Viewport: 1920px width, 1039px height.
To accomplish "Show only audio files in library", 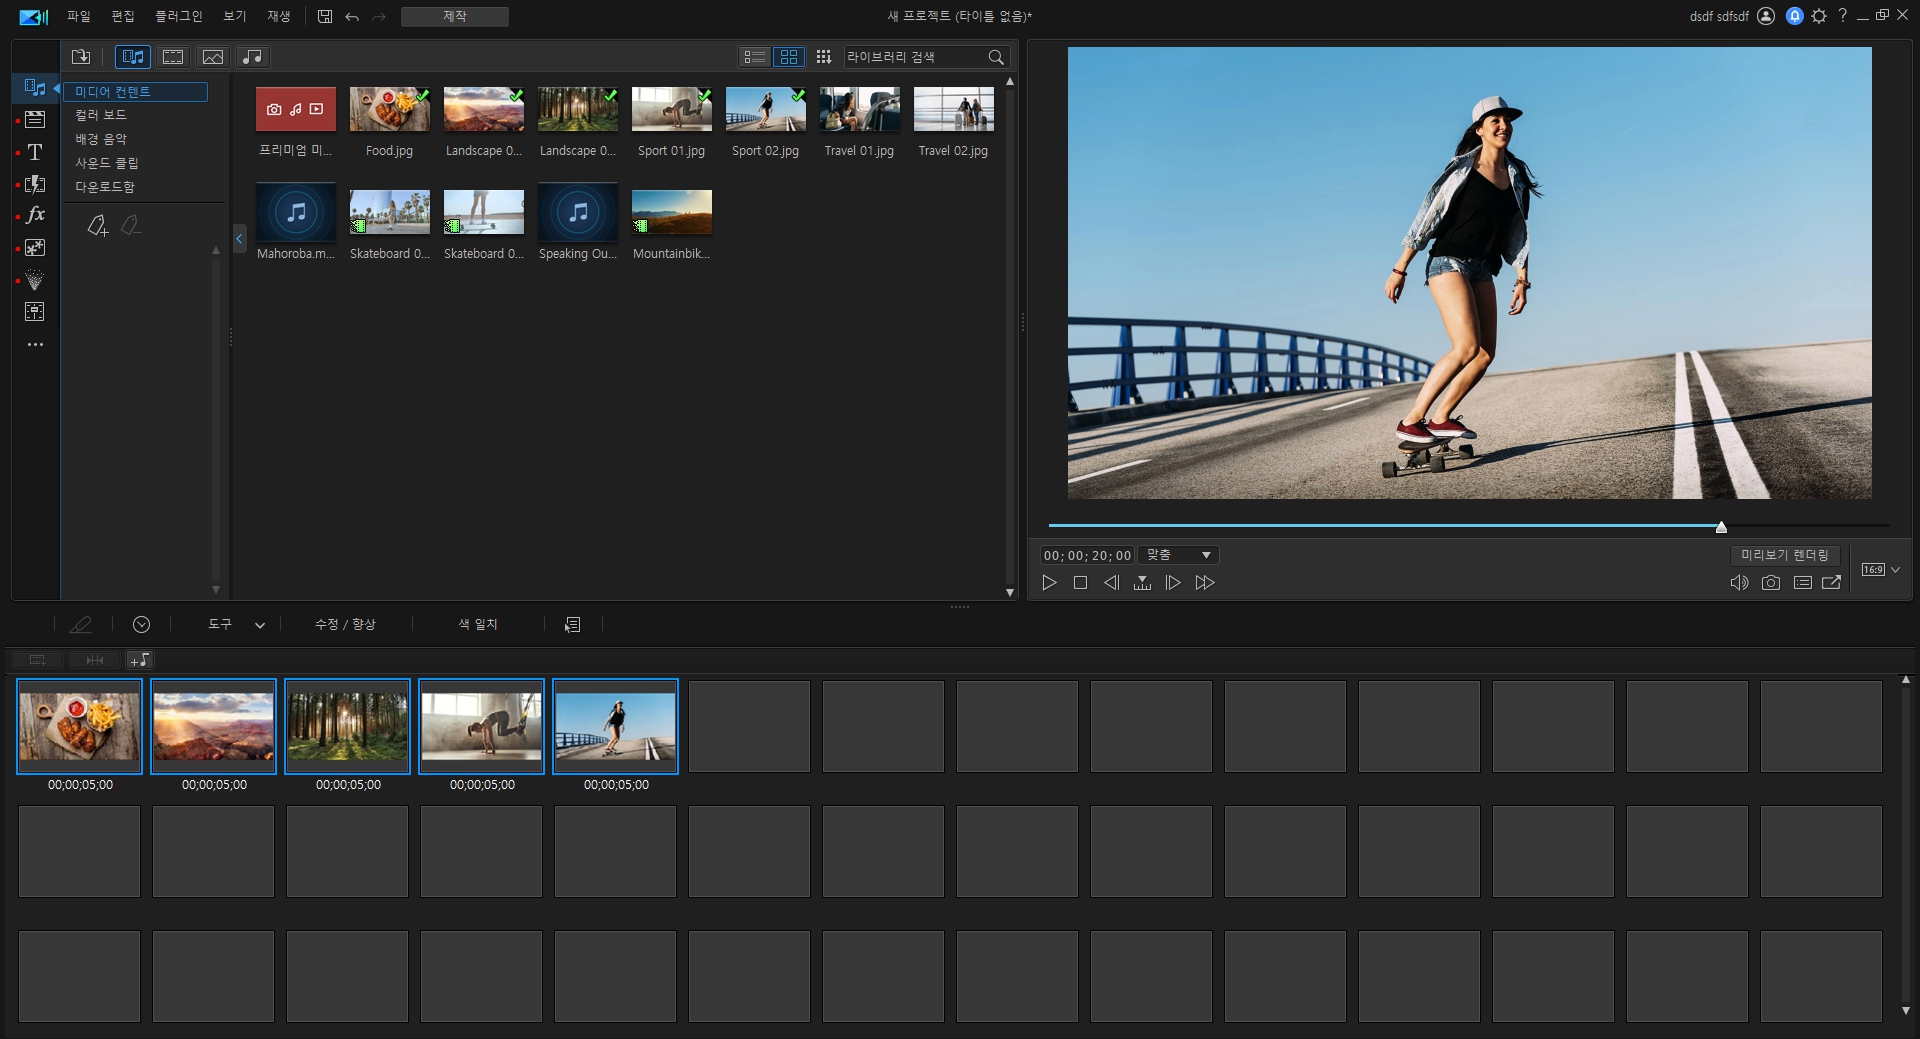I will (252, 57).
